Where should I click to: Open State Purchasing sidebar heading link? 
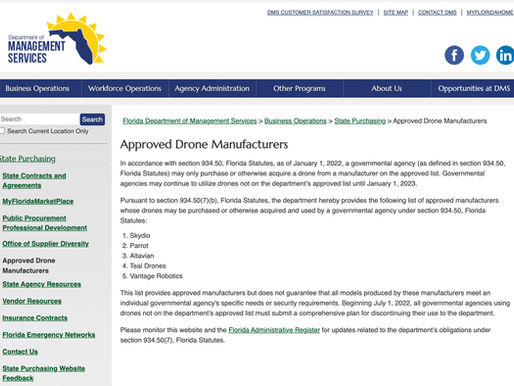pyautogui.click(x=28, y=159)
